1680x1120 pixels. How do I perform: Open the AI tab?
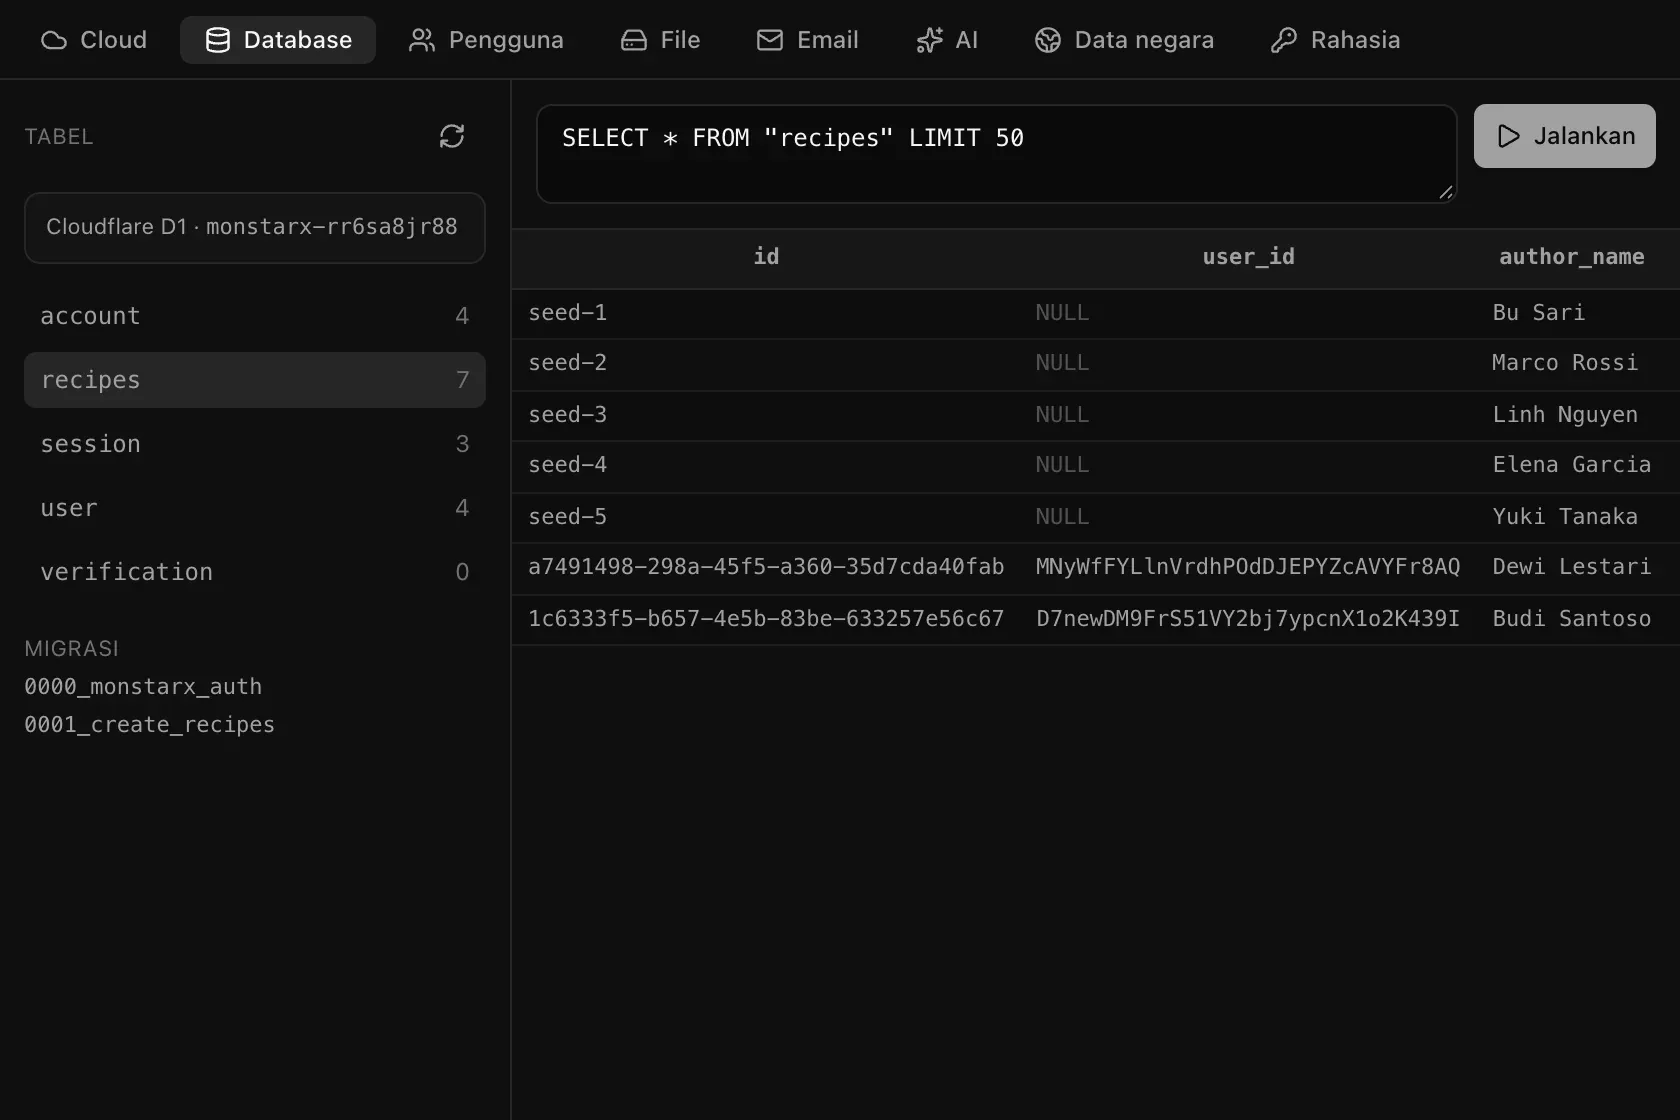(x=947, y=40)
